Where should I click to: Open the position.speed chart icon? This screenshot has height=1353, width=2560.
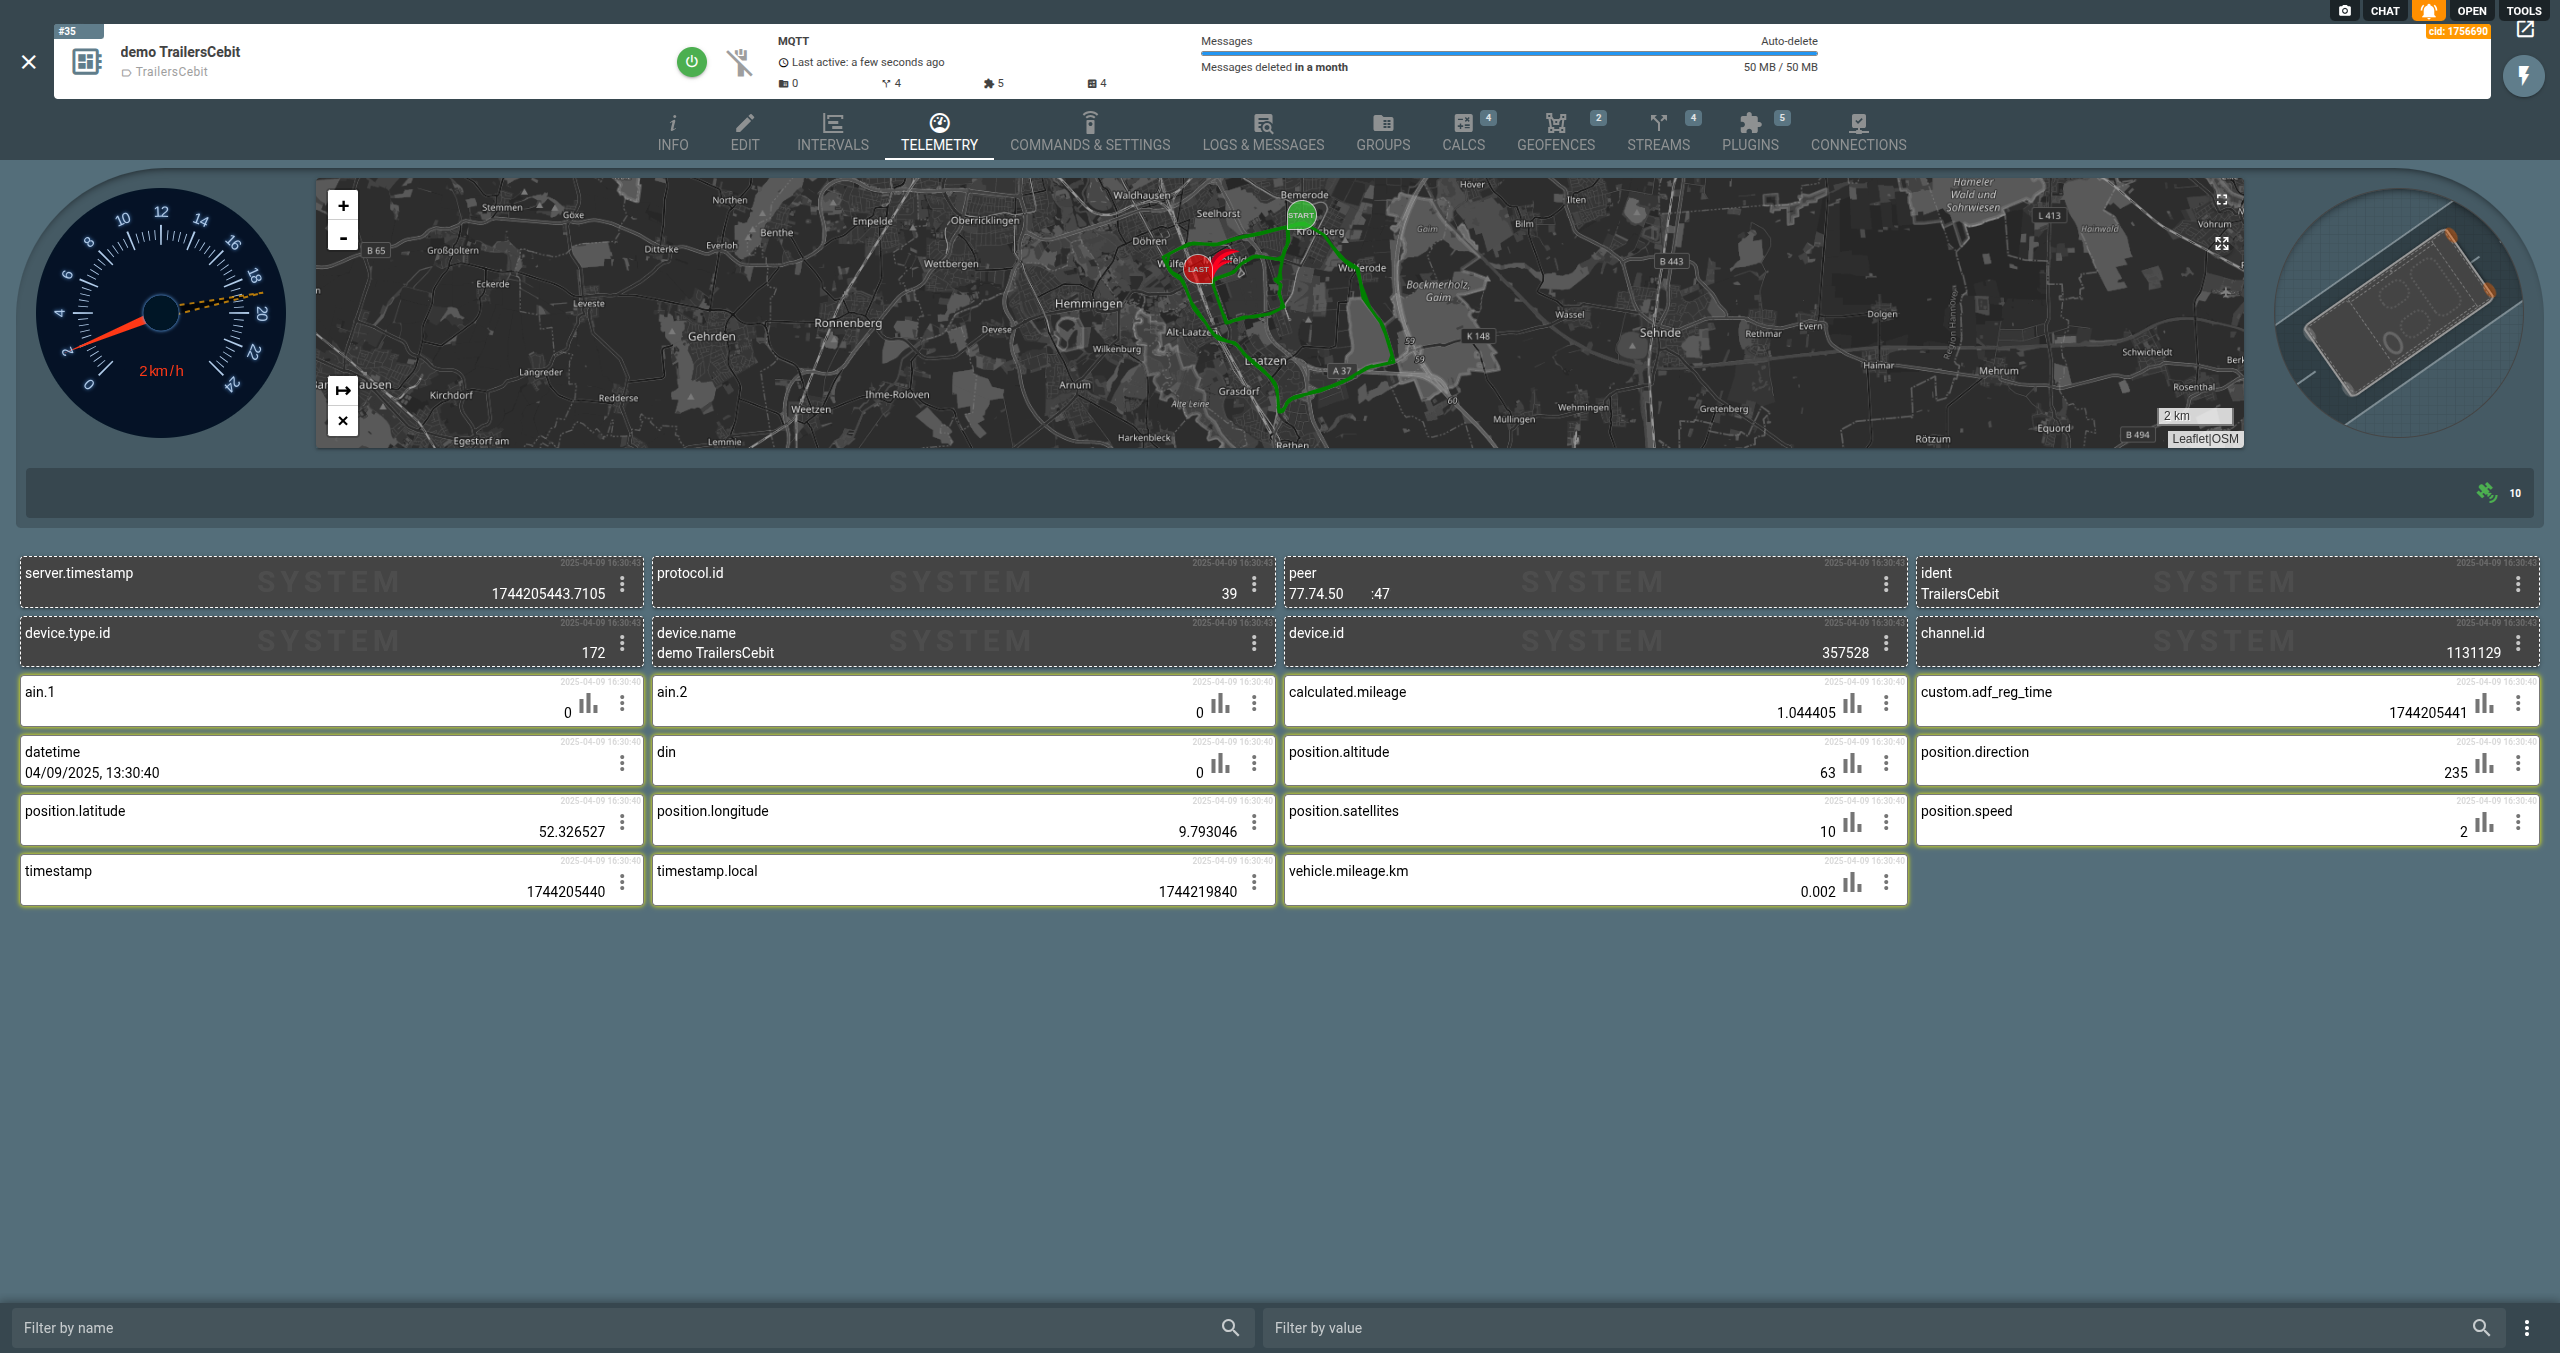tap(2484, 823)
